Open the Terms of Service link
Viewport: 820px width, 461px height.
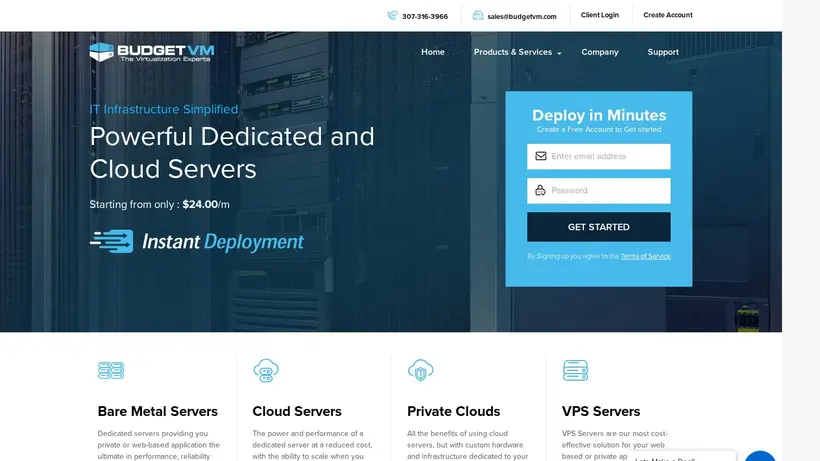pyautogui.click(x=645, y=256)
